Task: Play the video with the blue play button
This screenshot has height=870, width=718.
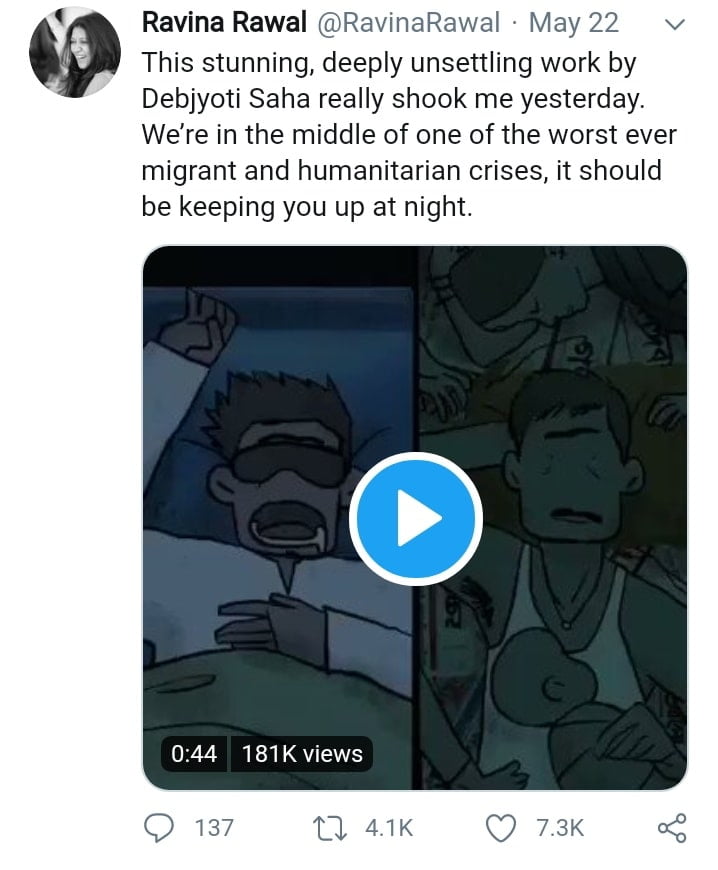Action: tap(415, 518)
